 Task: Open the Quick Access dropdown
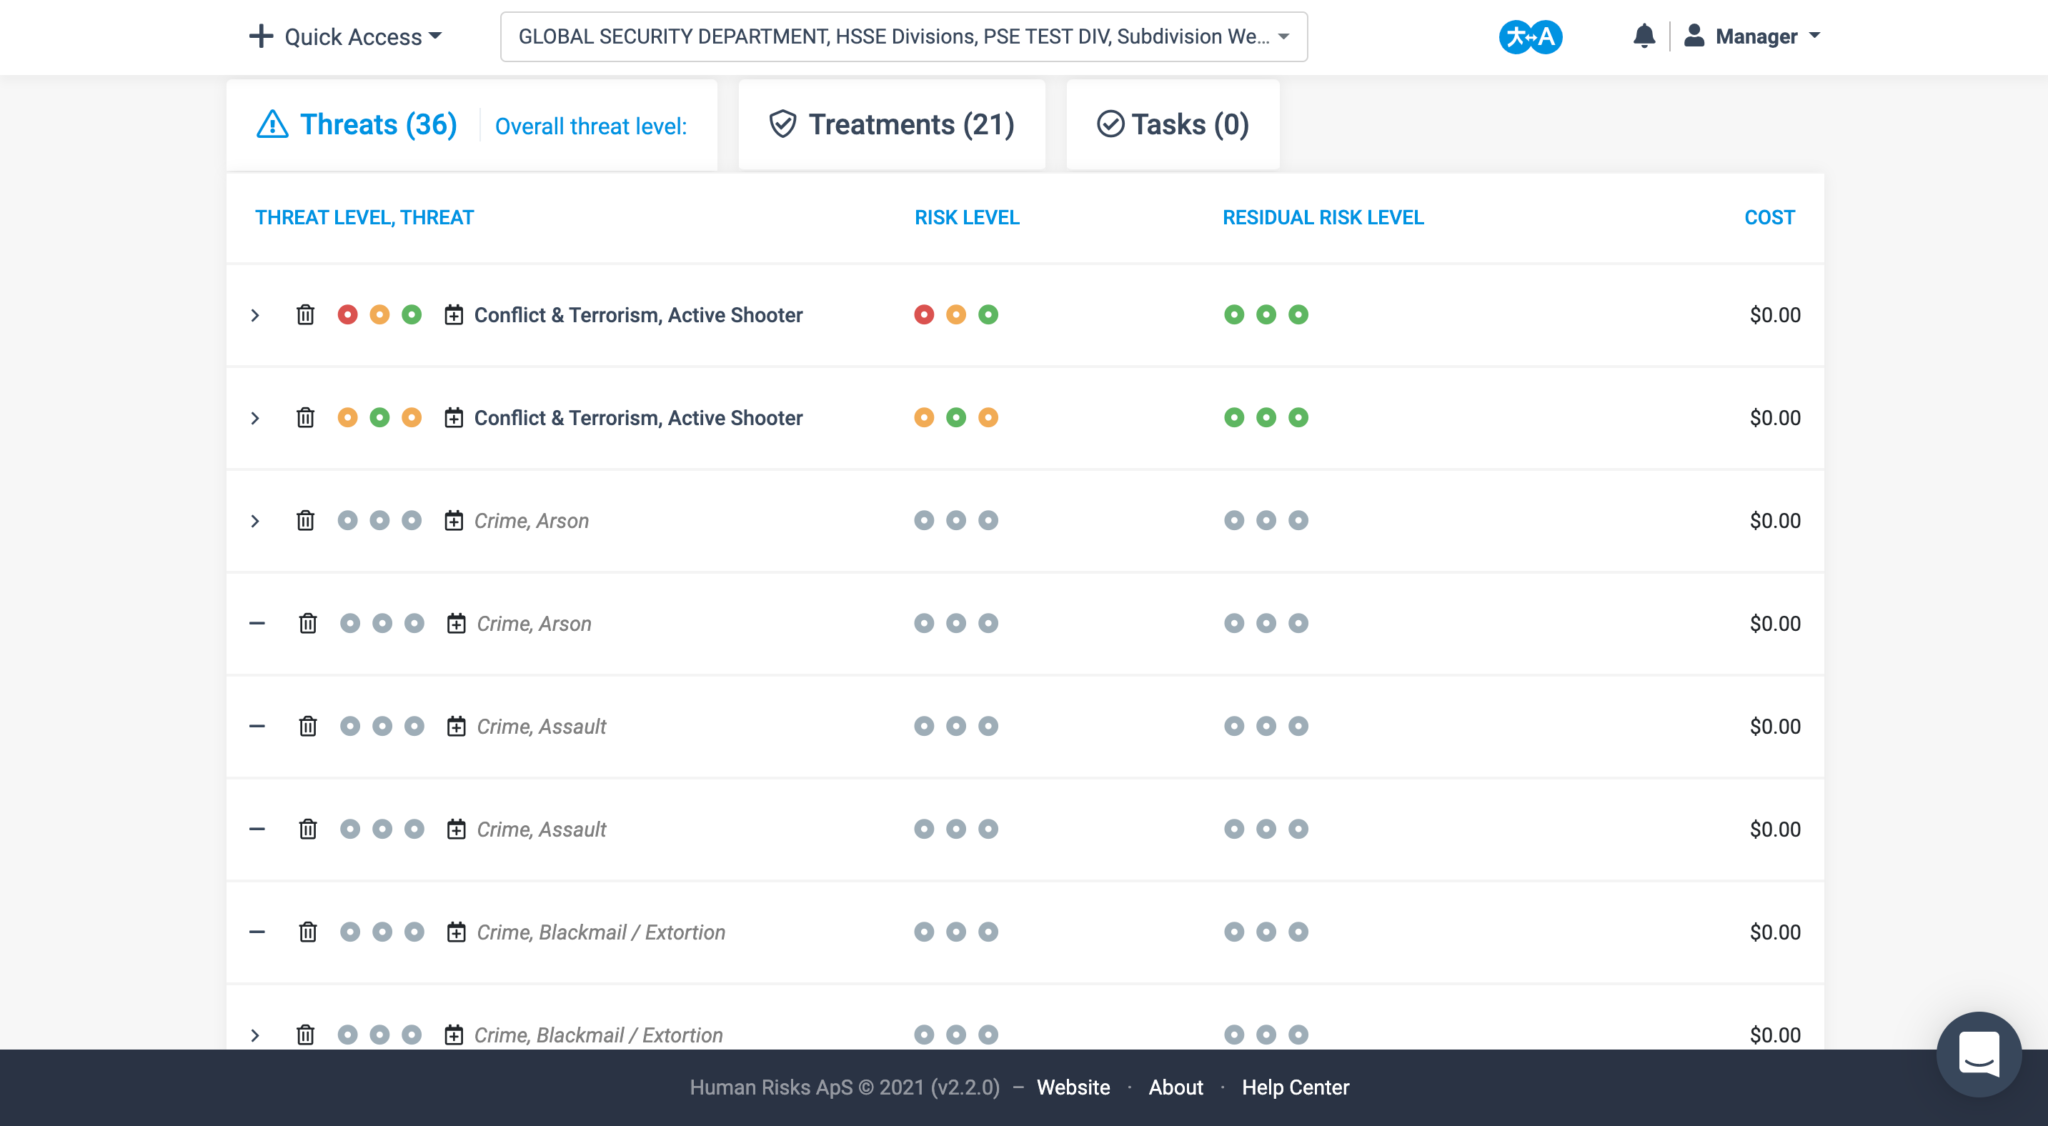point(345,37)
